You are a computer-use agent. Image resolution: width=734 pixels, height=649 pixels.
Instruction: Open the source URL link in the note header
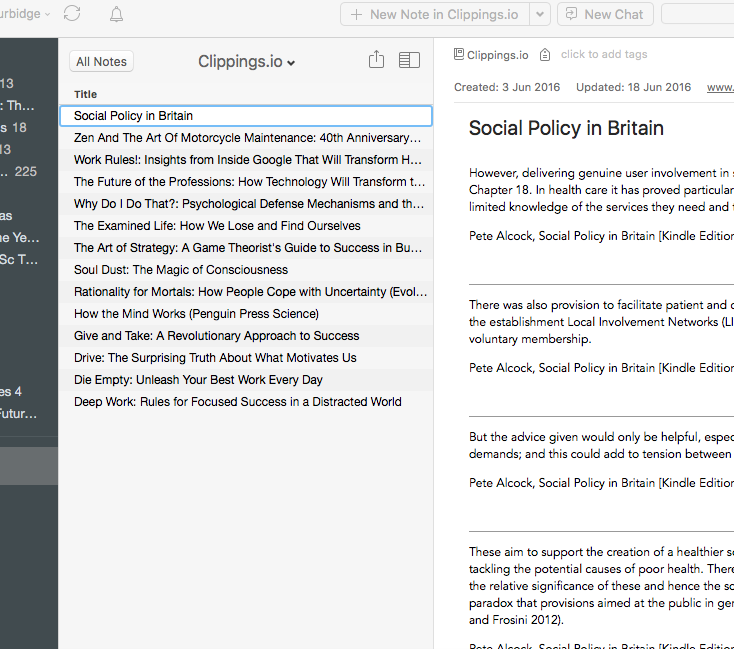point(720,87)
